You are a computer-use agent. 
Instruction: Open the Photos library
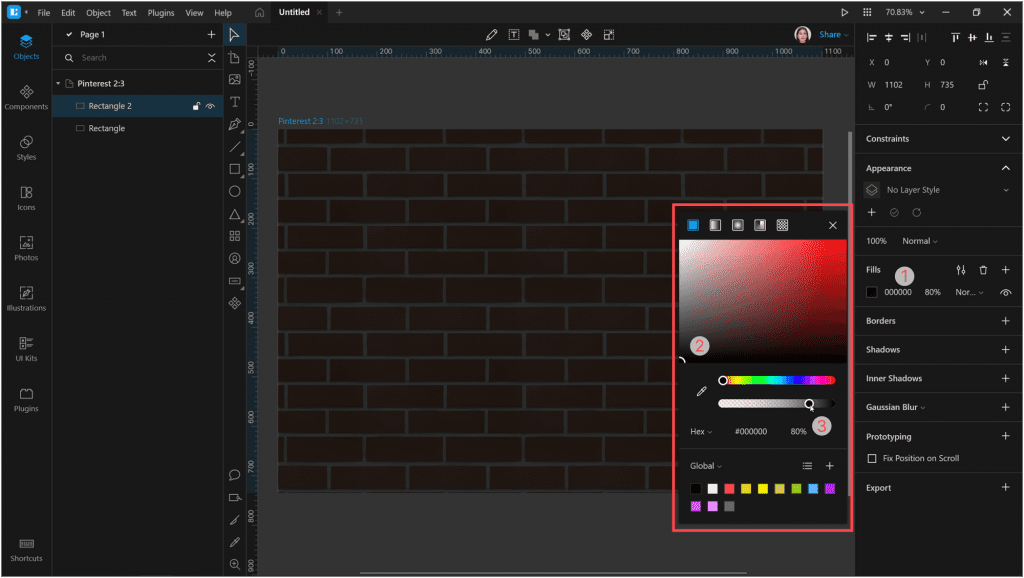[x=26, y=248]
